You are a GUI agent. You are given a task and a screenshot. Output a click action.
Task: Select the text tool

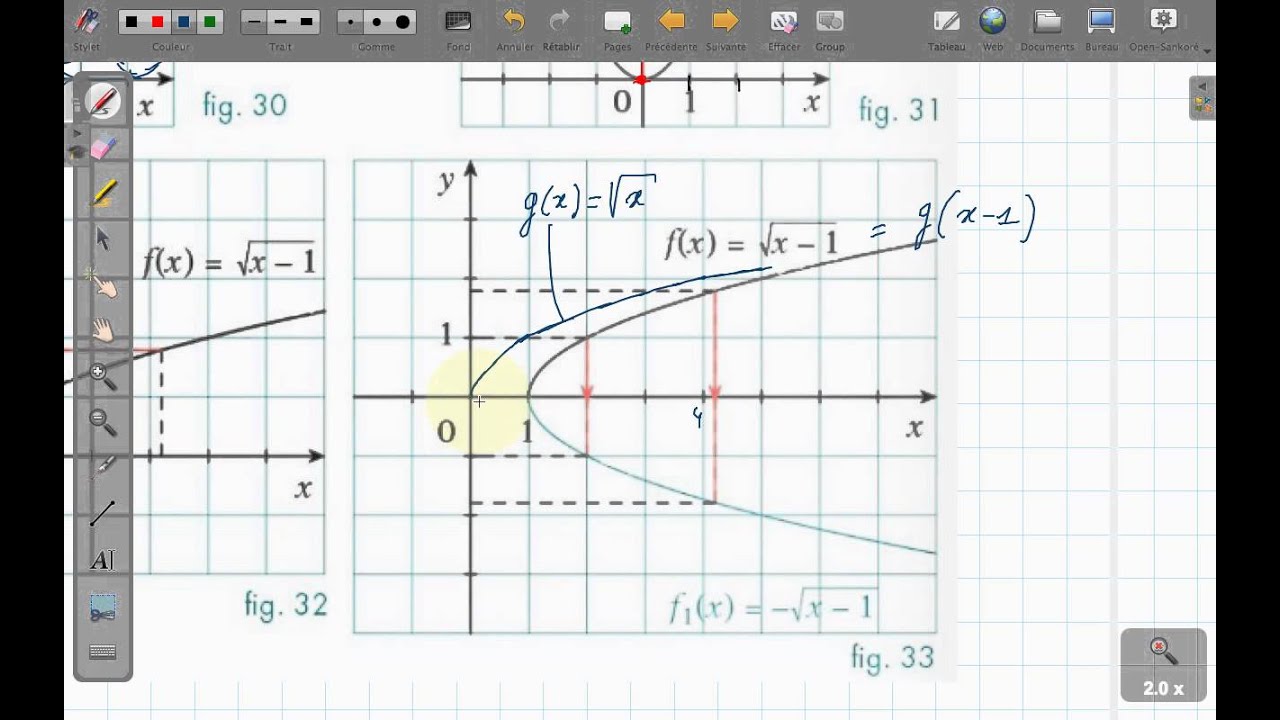click(x=103, y=560)
